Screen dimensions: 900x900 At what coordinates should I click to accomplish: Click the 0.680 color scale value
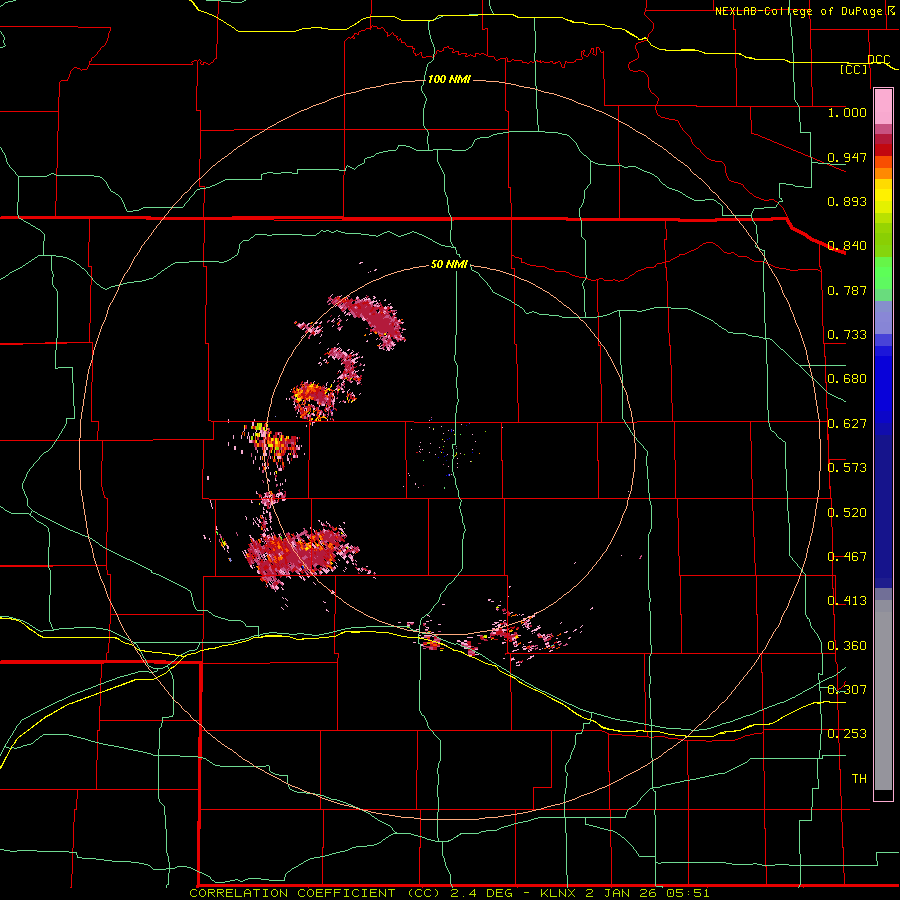[x=847, y=379]
